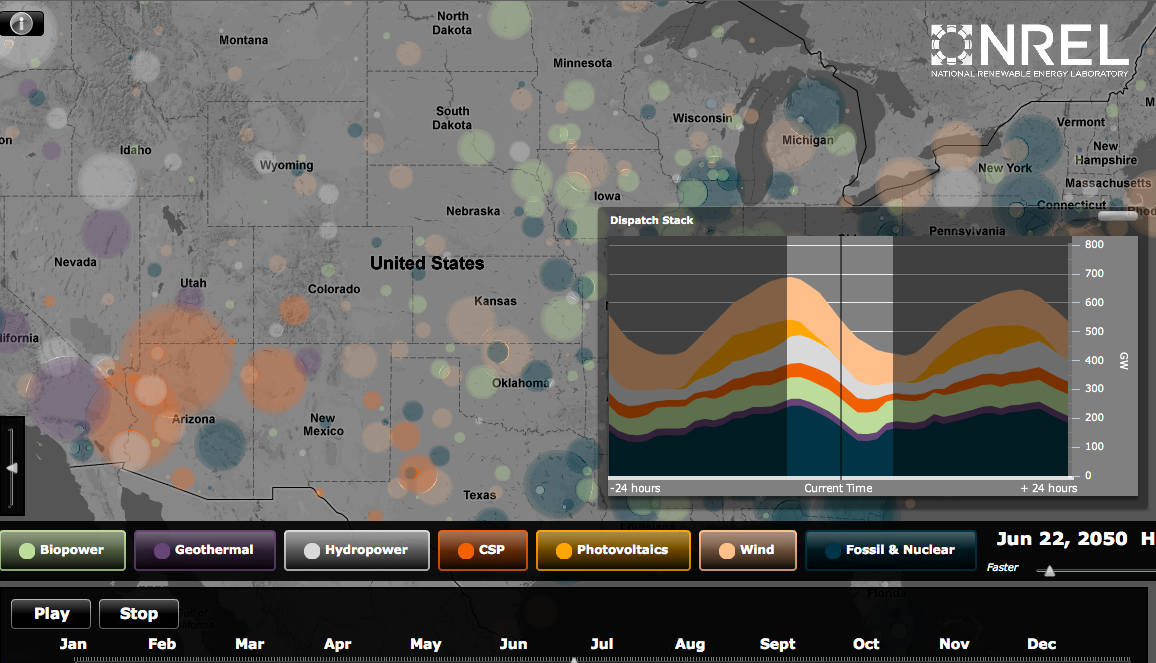The height and width of the screenshot is (663, 1156).
Task: Toggle the Hydropower layer
Action: point(357,550)
